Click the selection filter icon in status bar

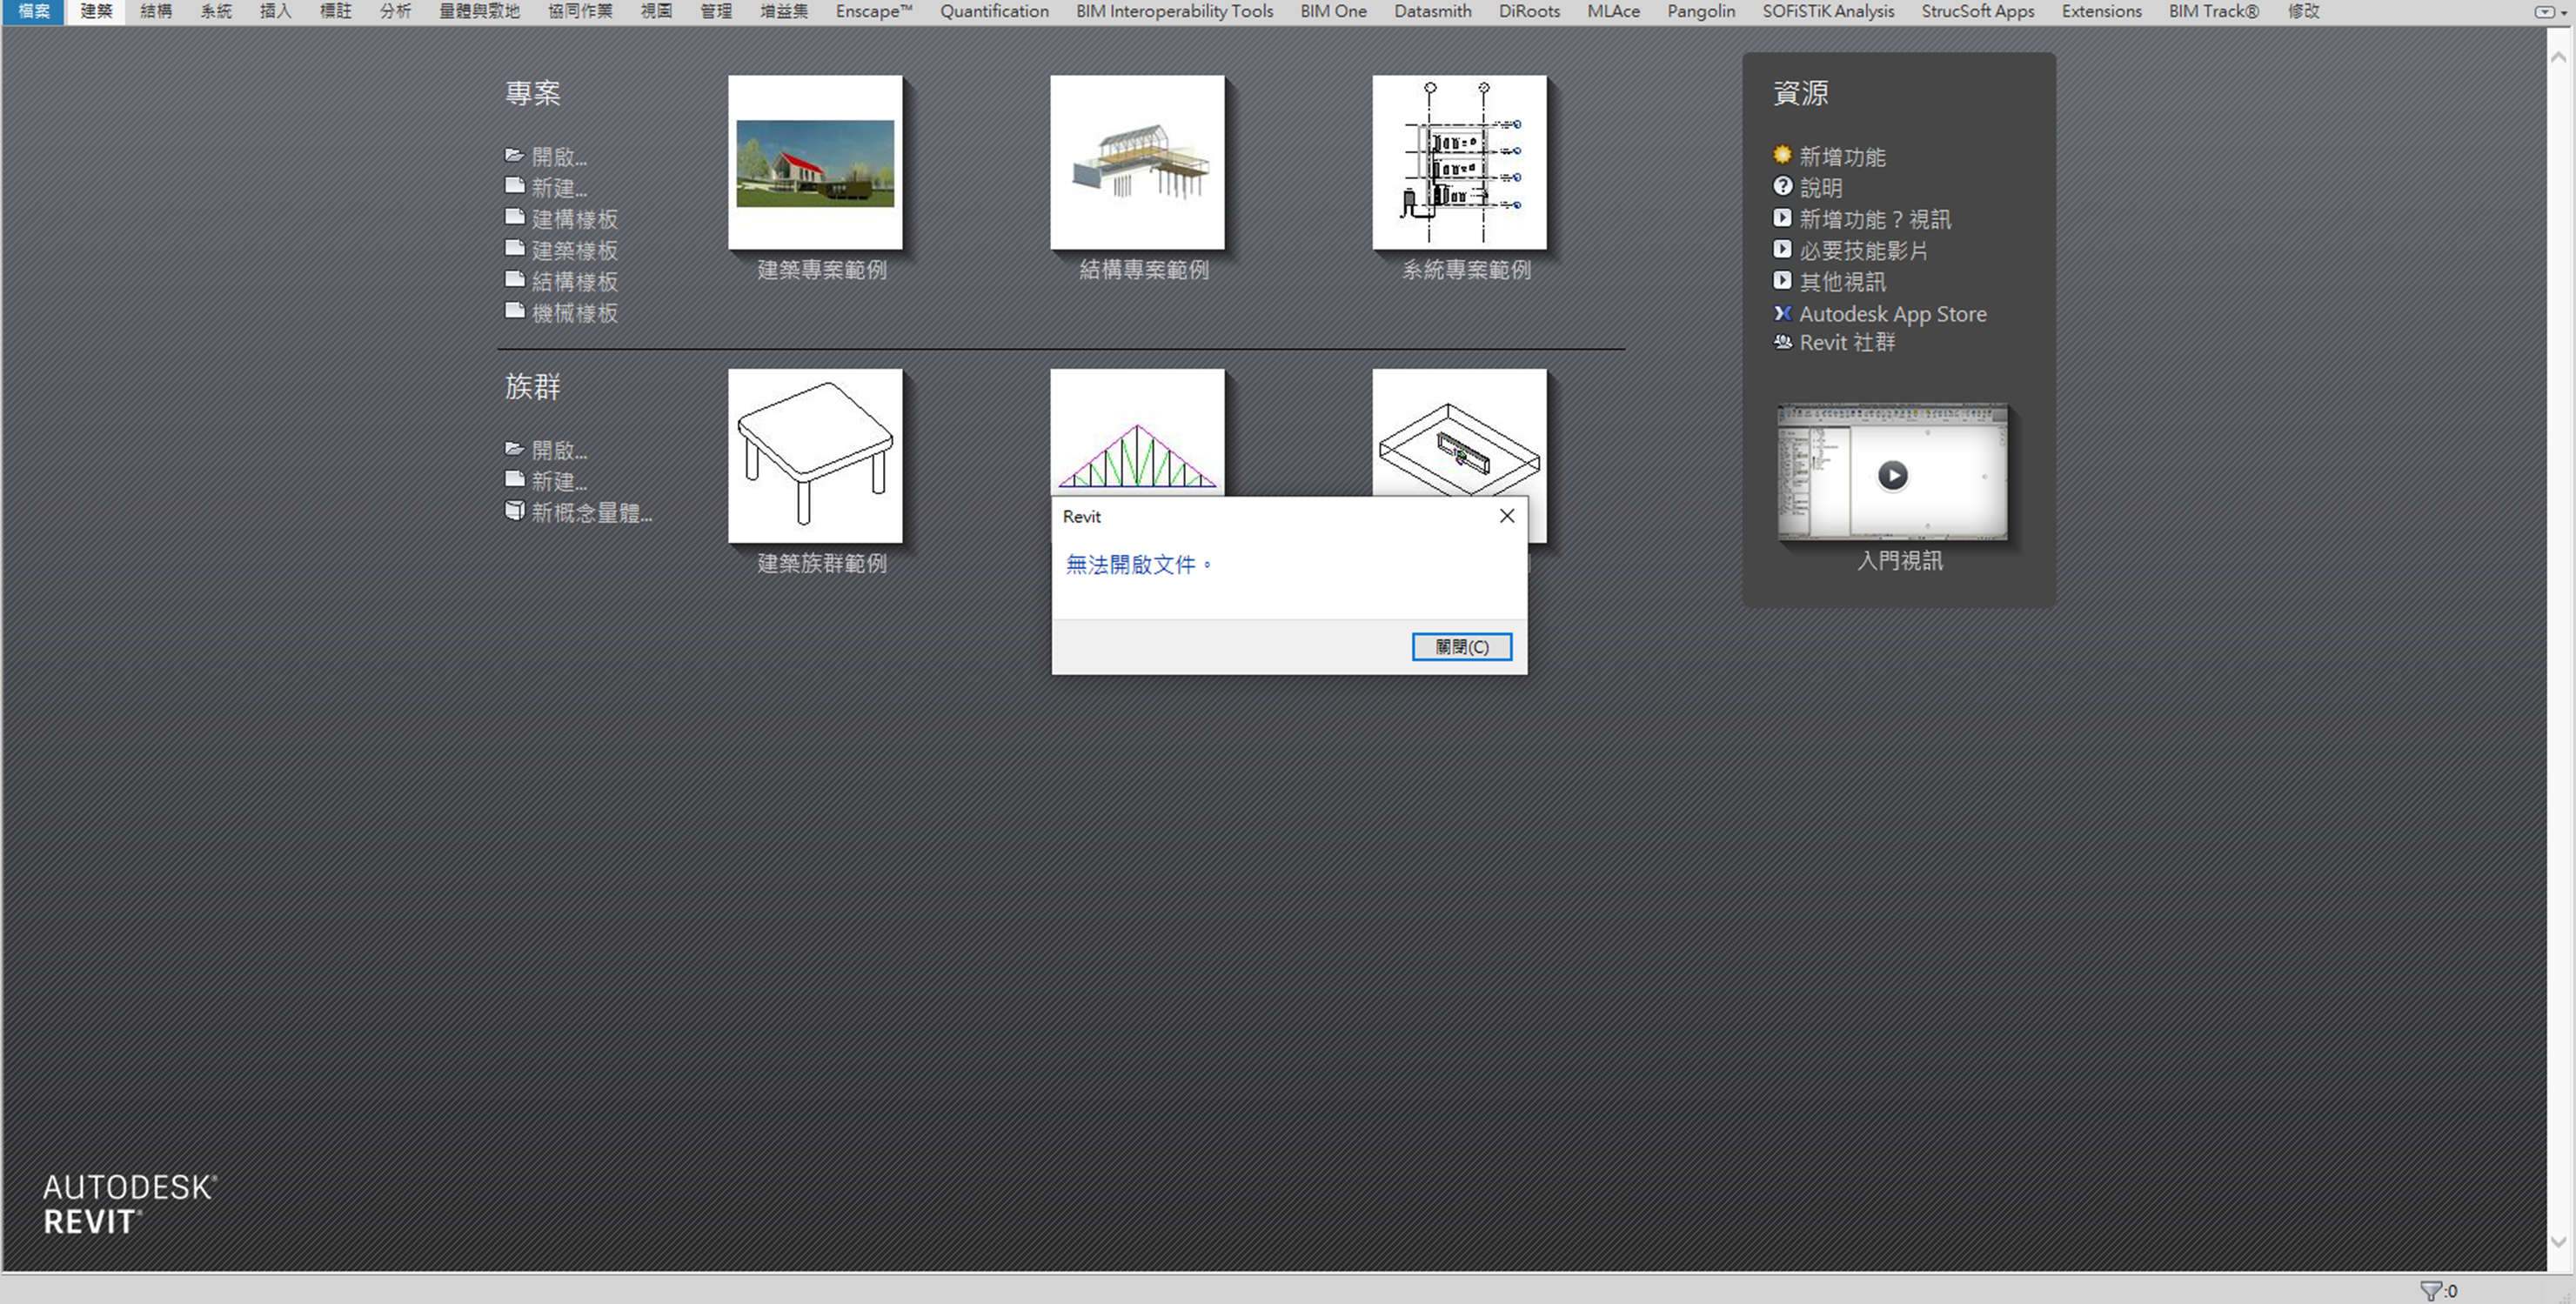tap(2430, 1291)
